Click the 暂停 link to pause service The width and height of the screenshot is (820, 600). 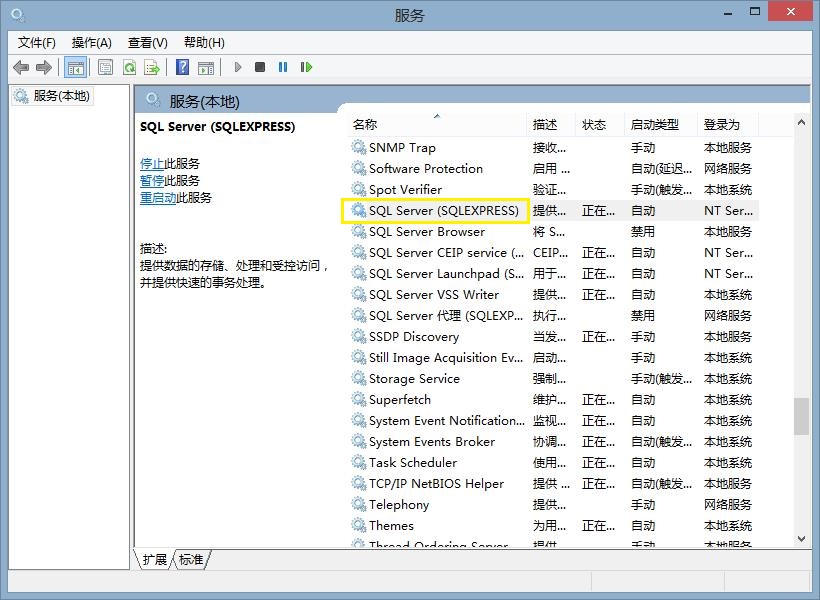point(152,181)
